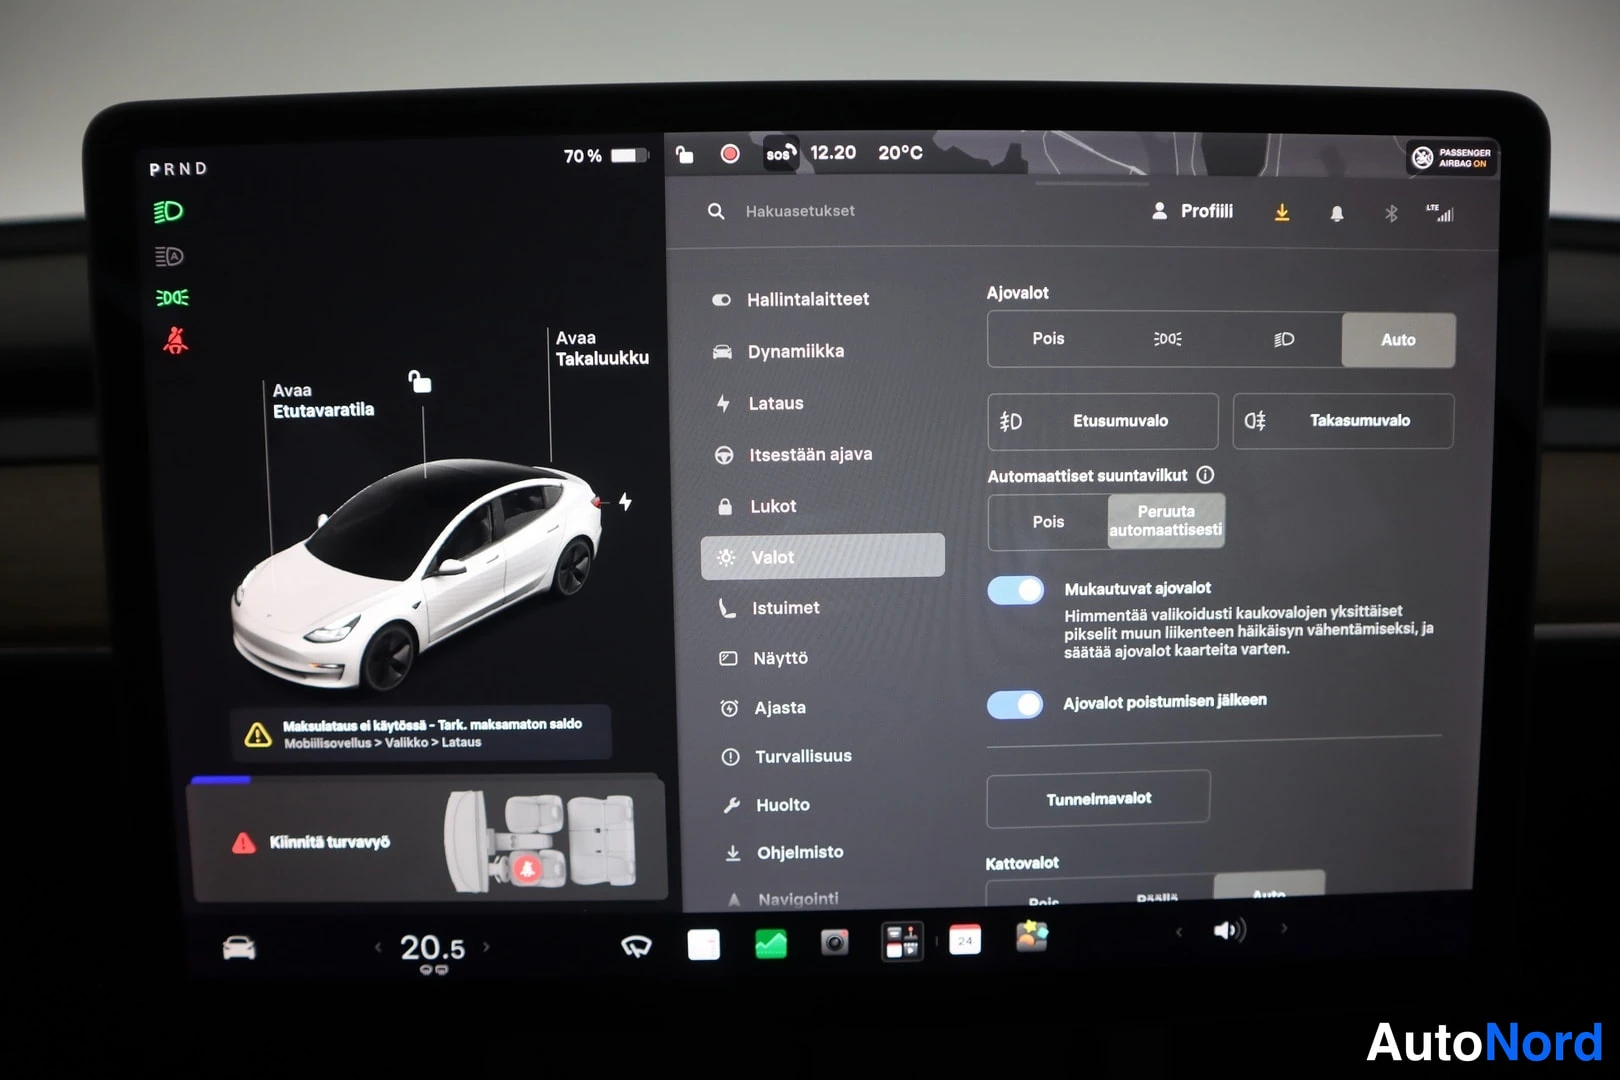Tap the LTE signal strength icon
Screen dimensions: 1620x1080
(x=1440, y=212)
